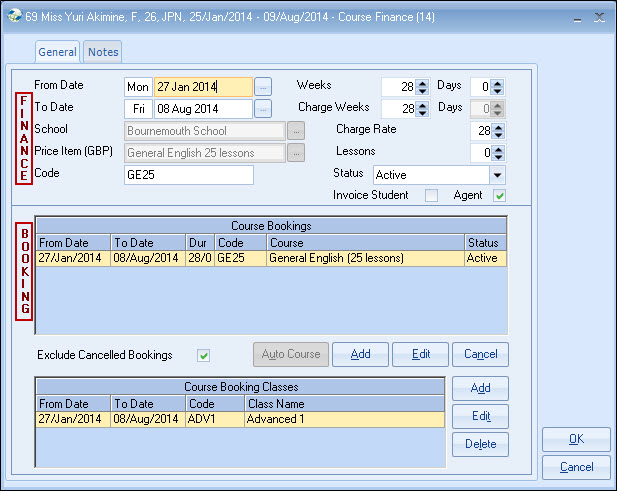This screenshot has height=491, width=617.
Task: Select the General tab
Action: point(58,52)
